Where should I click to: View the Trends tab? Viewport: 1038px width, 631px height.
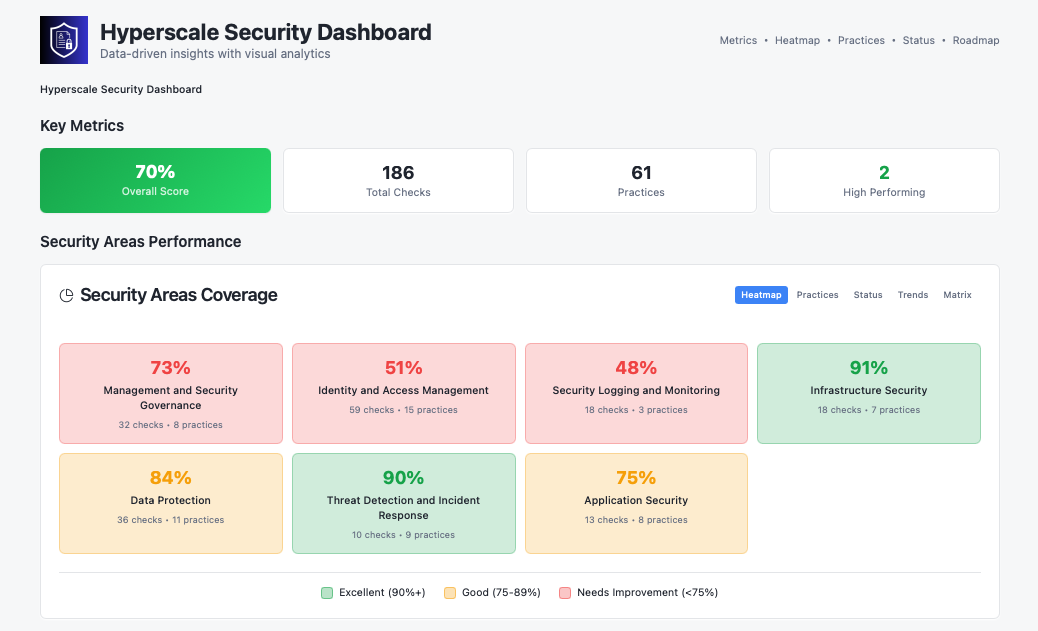point(912,294)
